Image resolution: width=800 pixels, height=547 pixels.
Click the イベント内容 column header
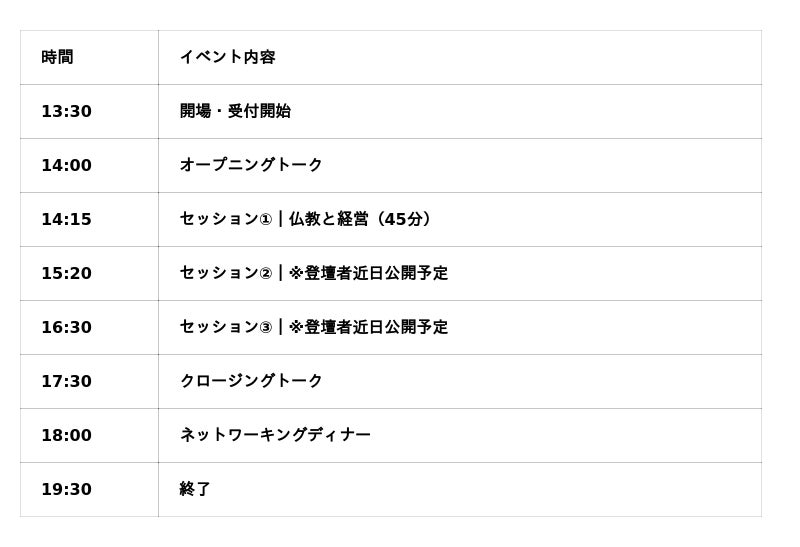click(227, 58)
